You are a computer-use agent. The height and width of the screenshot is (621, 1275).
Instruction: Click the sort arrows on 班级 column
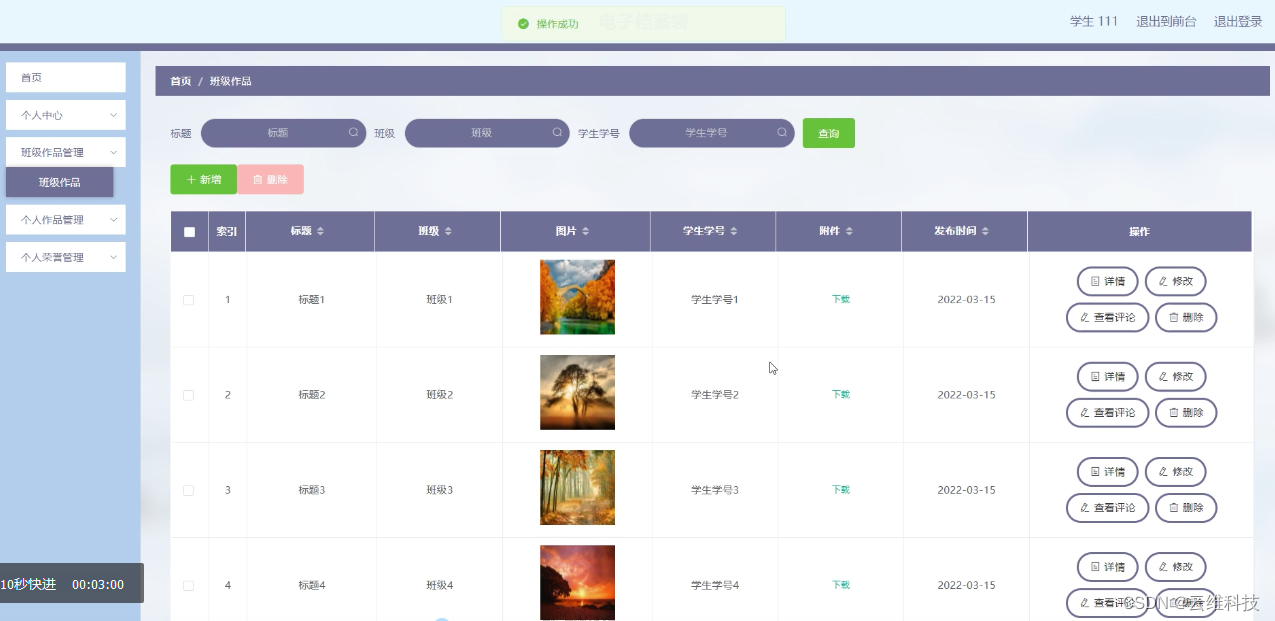448,231
